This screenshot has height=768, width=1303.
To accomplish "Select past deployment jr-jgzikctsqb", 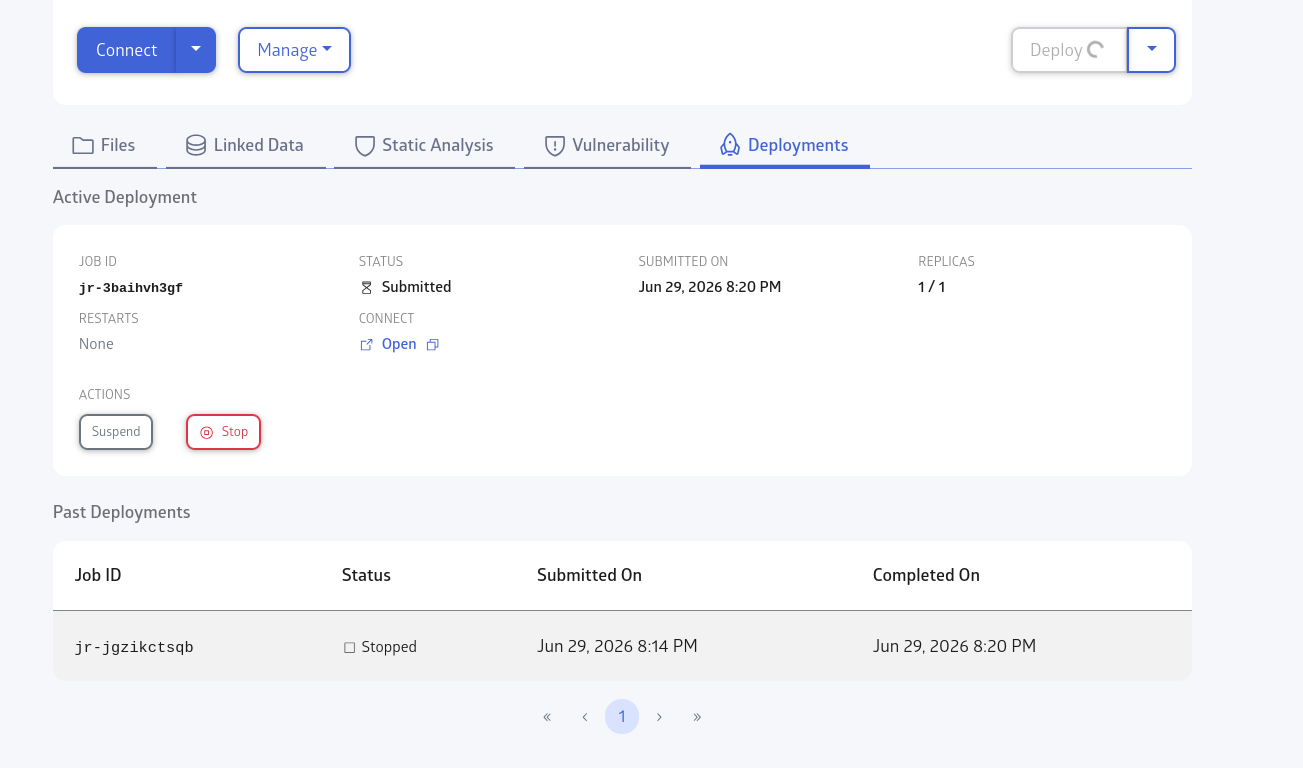I will coord(134,647).
